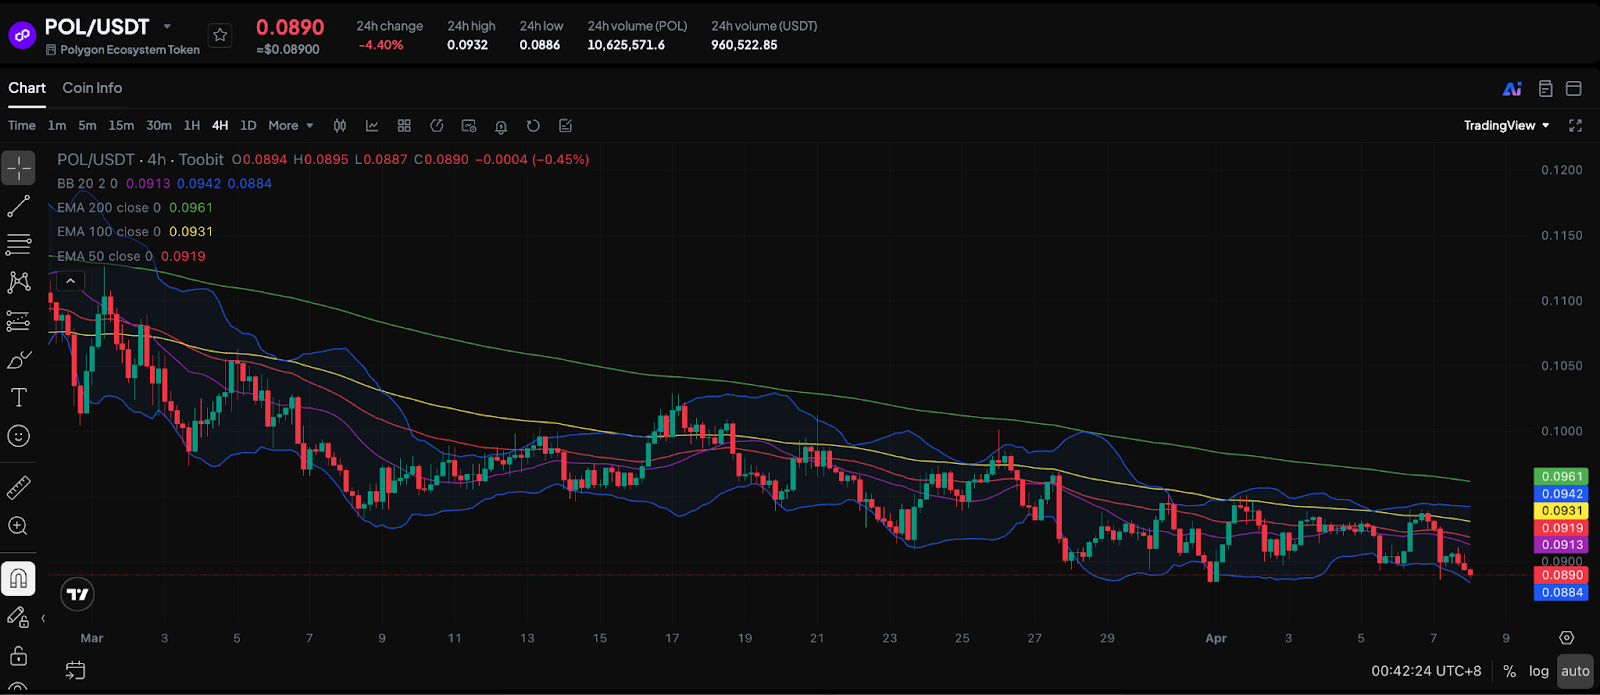Toggle magnet snap mode
The height and width of the screenshot is (695, 1600).
point(19,579)
